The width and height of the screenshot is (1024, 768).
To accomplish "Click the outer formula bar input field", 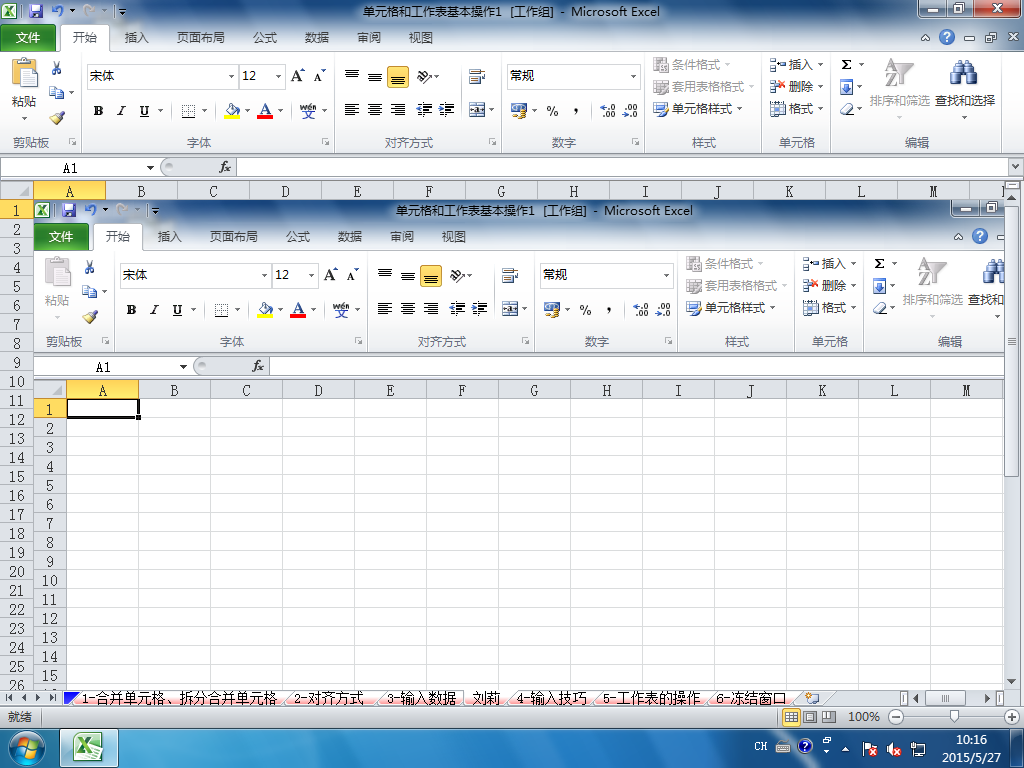I will click(622, 168).
